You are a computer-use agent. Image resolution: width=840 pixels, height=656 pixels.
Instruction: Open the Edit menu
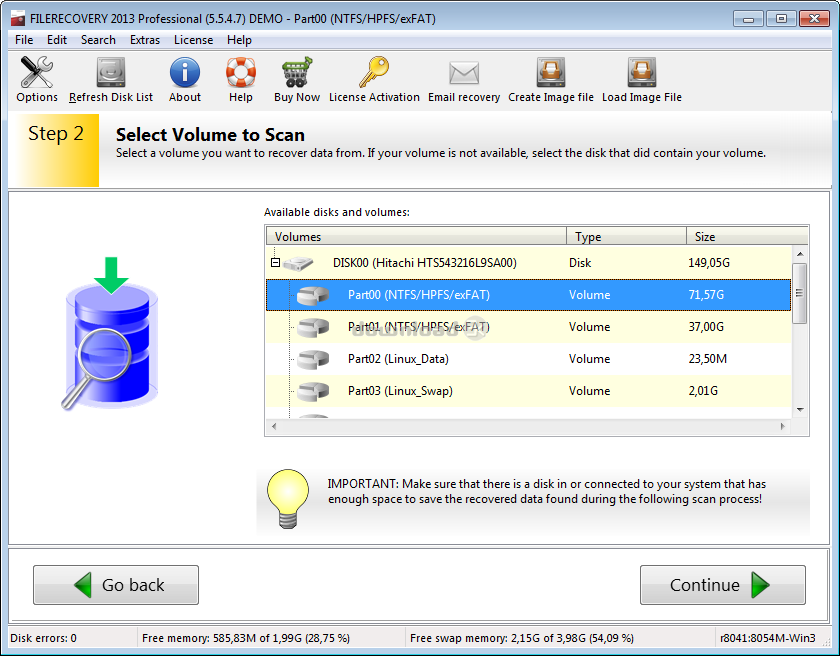tap(57, 40)
